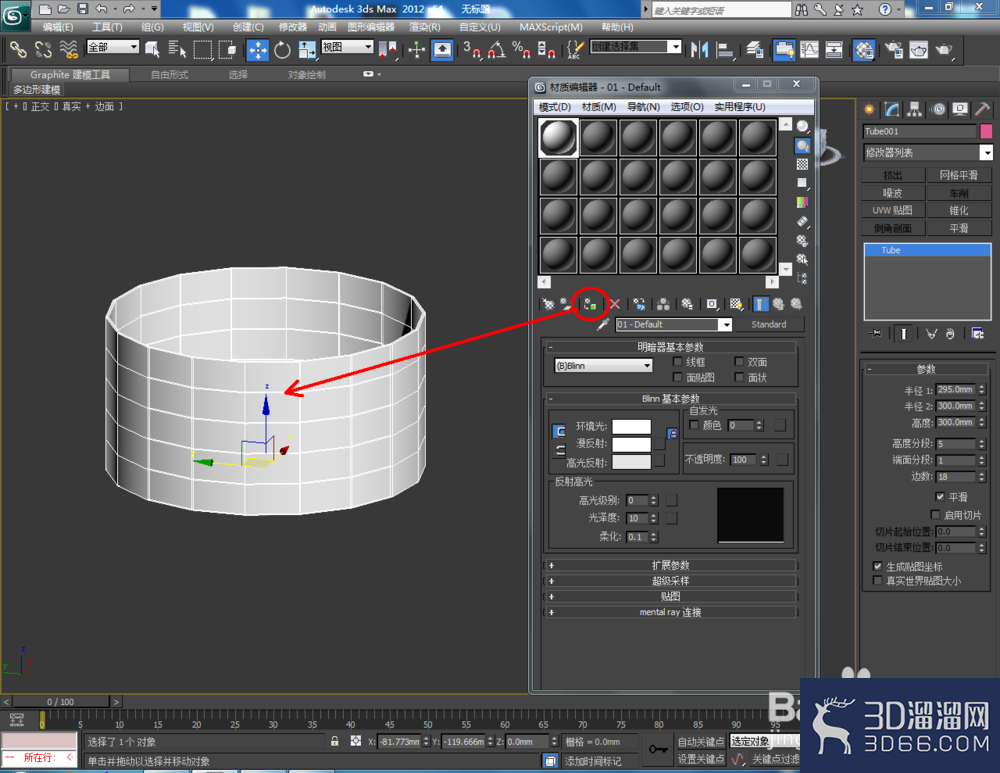Pick material from object with eyedropper
This screenshot has width=1000, height=773.
(x=603, y=325)
